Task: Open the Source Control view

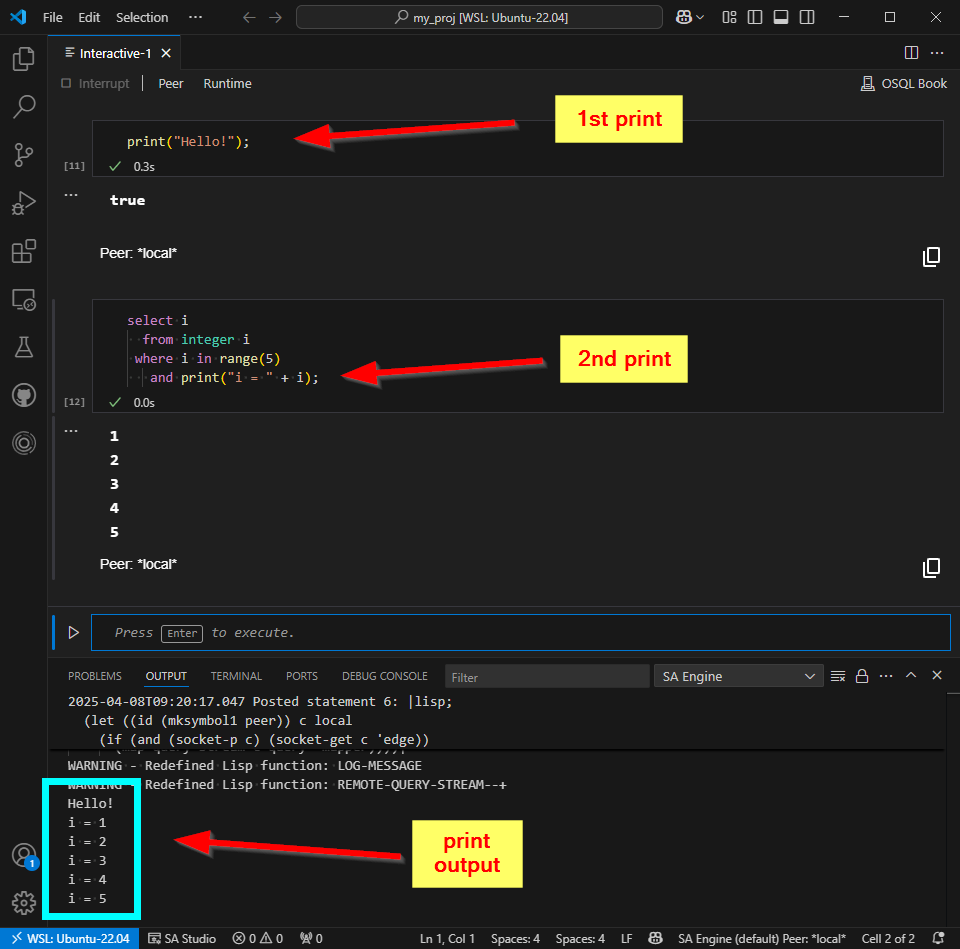Action: [x=23, y=155]
